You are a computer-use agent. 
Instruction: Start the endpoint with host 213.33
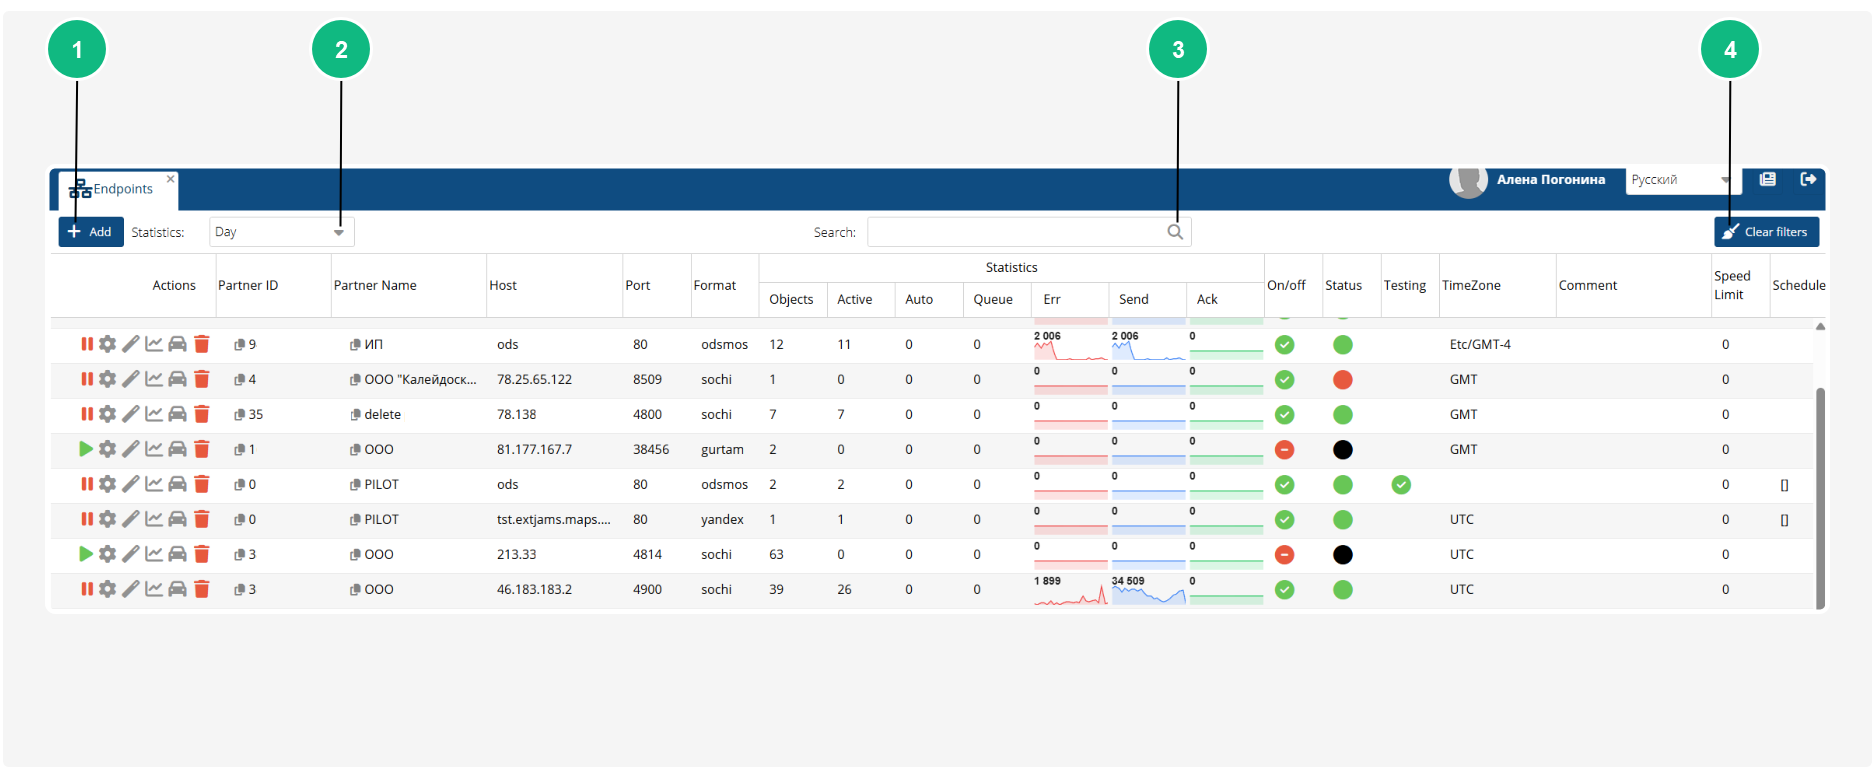pos(86,554)
